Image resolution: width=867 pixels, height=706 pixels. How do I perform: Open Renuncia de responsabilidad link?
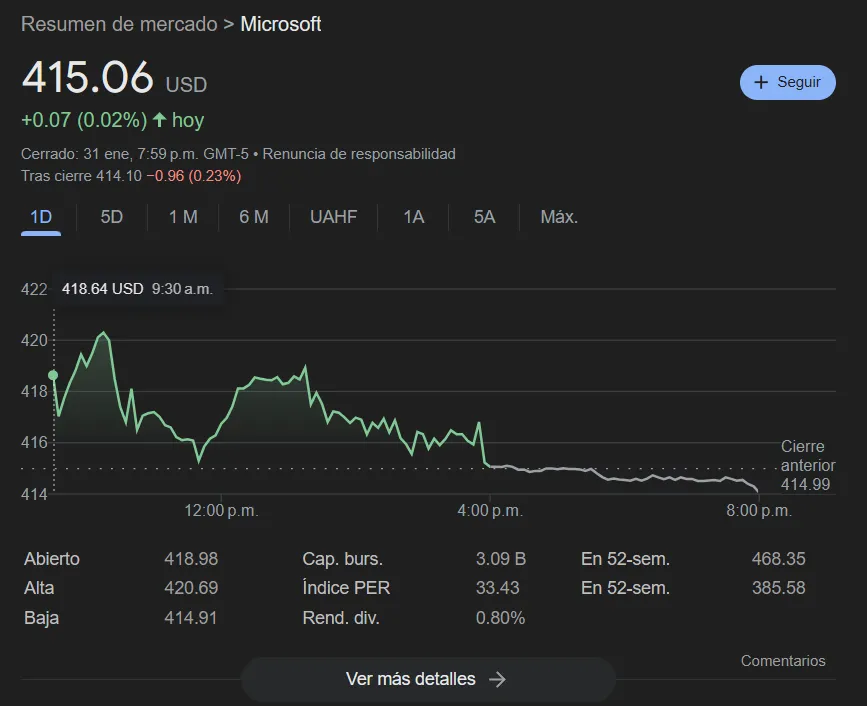click(x=359, y=154)
